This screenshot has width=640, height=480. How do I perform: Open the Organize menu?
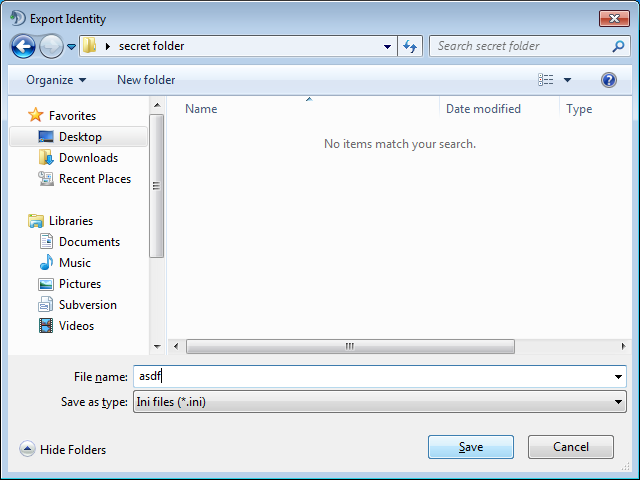click(x=56, y=80)
